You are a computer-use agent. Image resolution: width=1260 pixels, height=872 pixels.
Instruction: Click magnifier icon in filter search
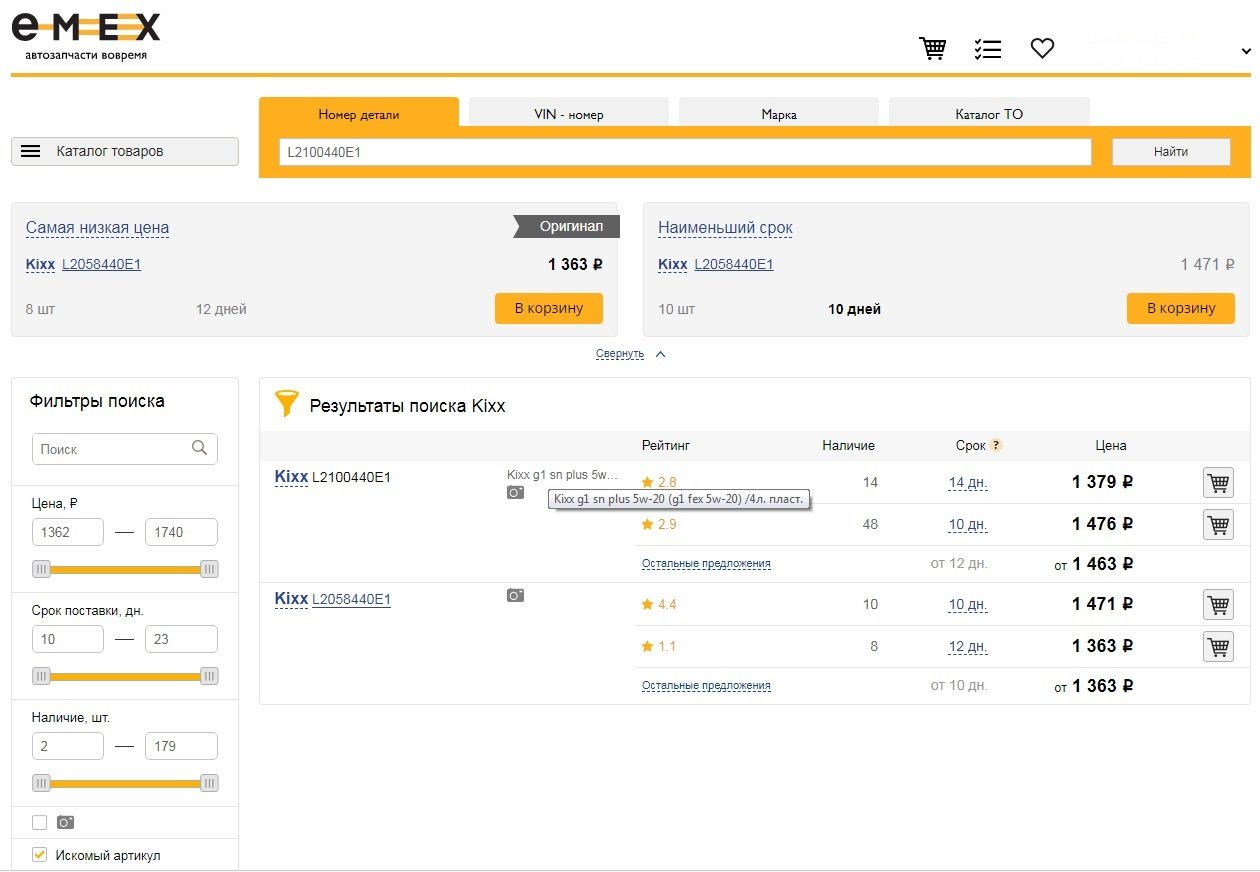coord(200,448)
